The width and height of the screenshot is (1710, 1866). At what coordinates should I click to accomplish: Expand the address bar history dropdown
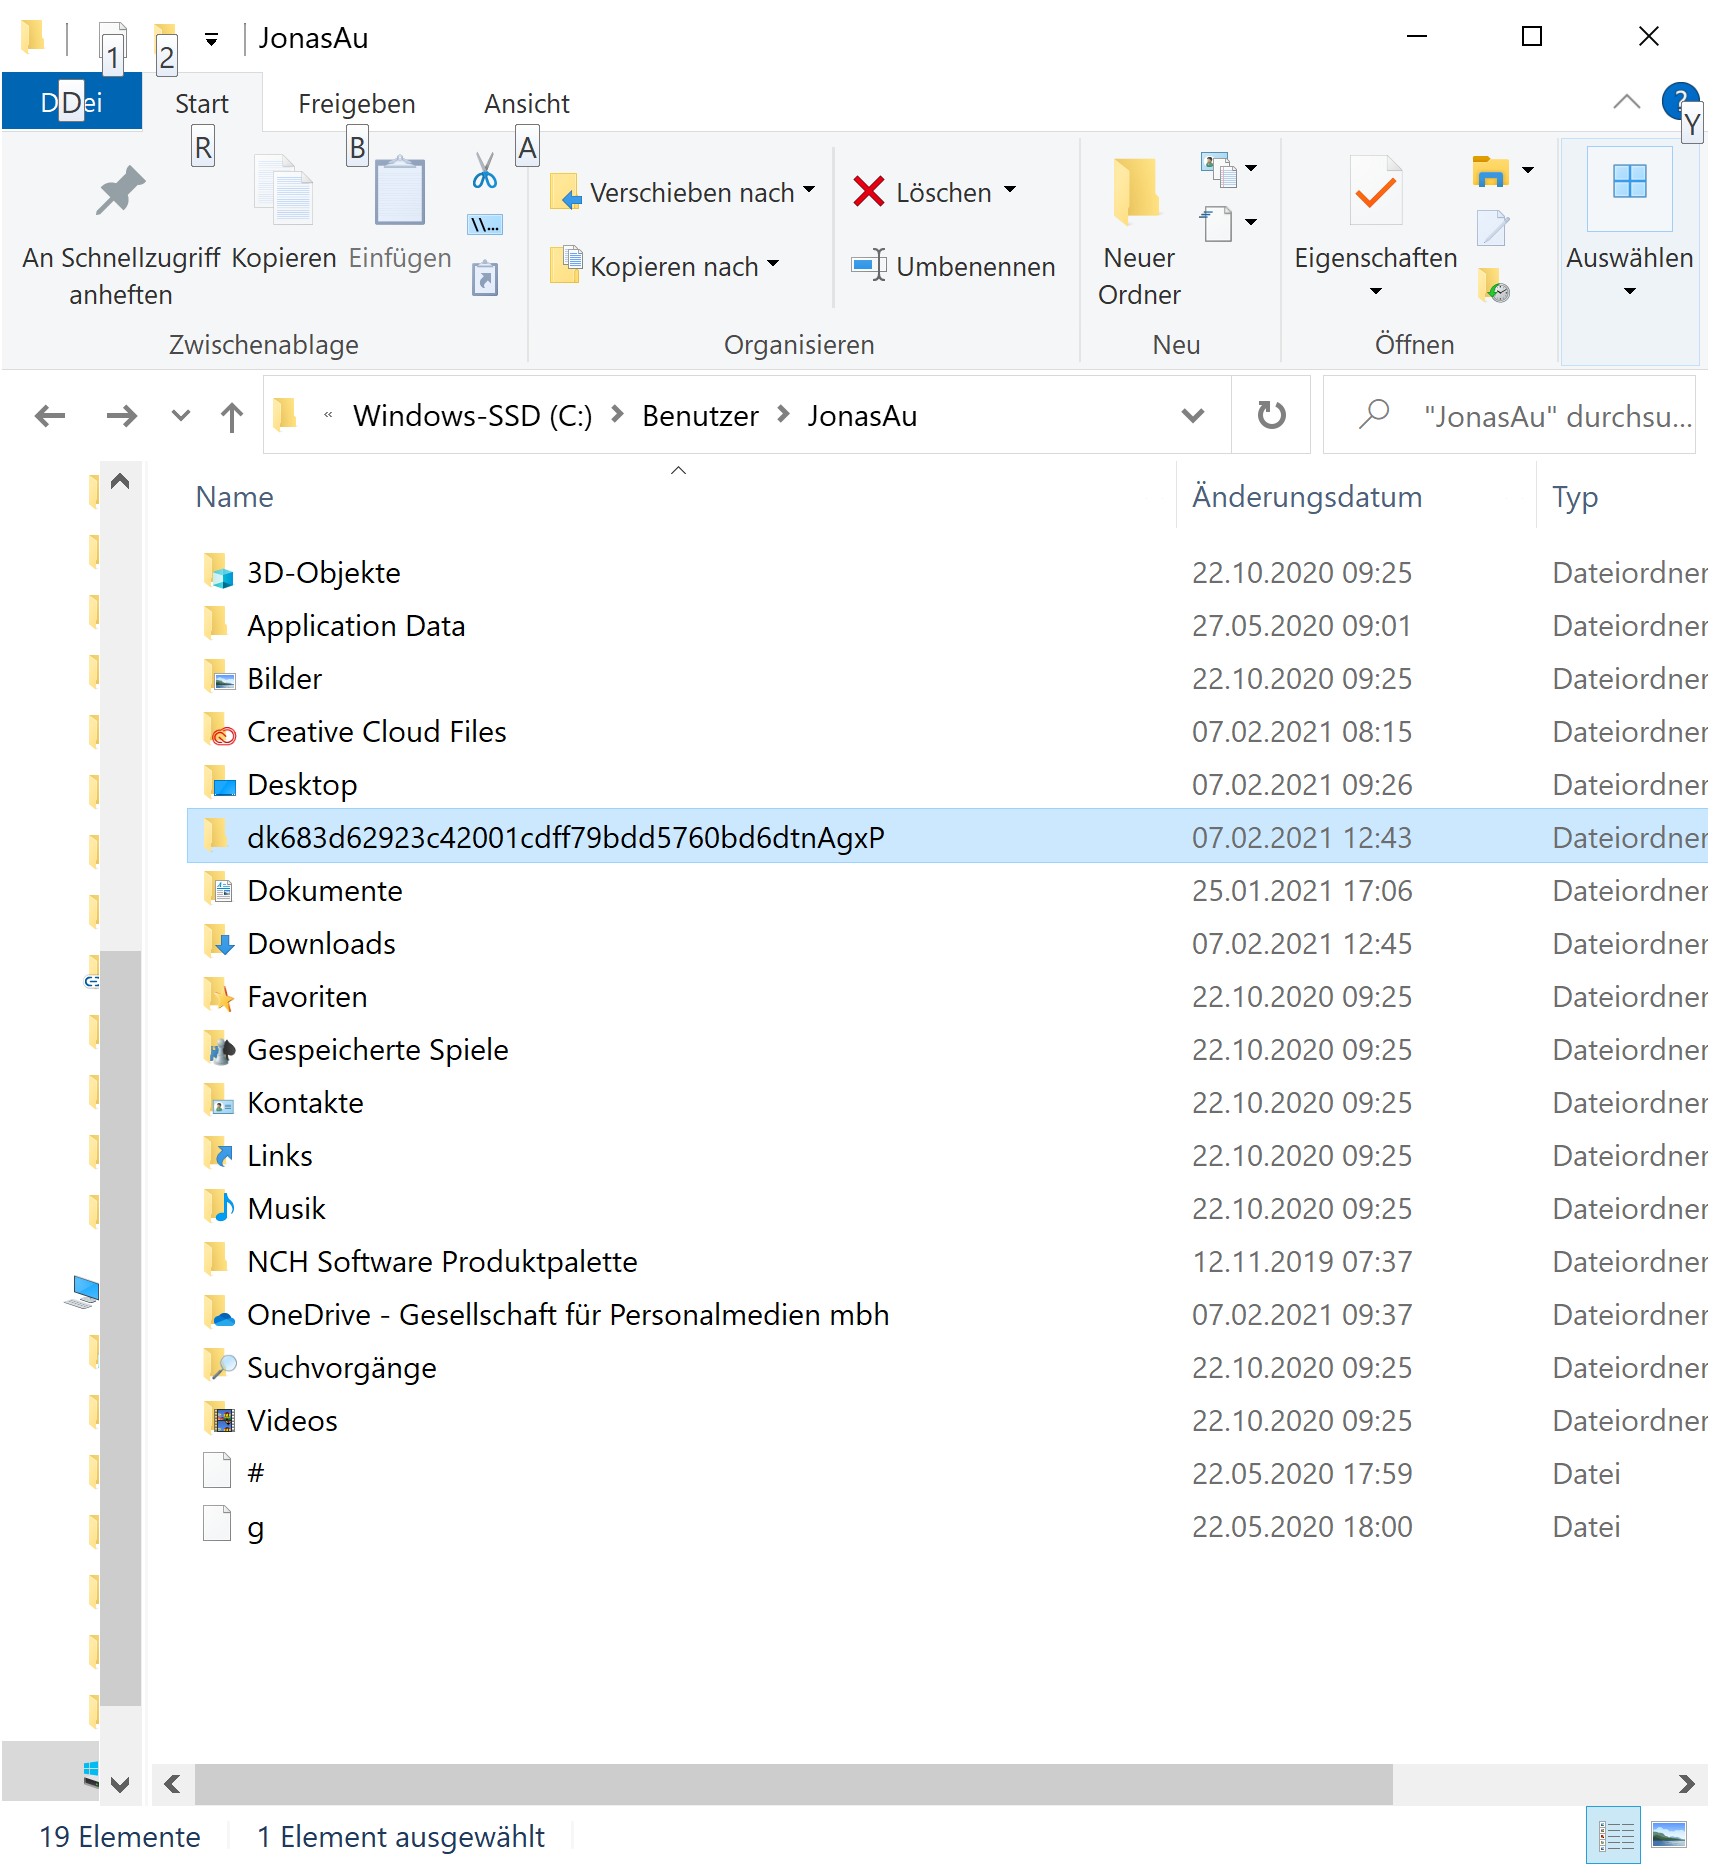[1192, 415]
